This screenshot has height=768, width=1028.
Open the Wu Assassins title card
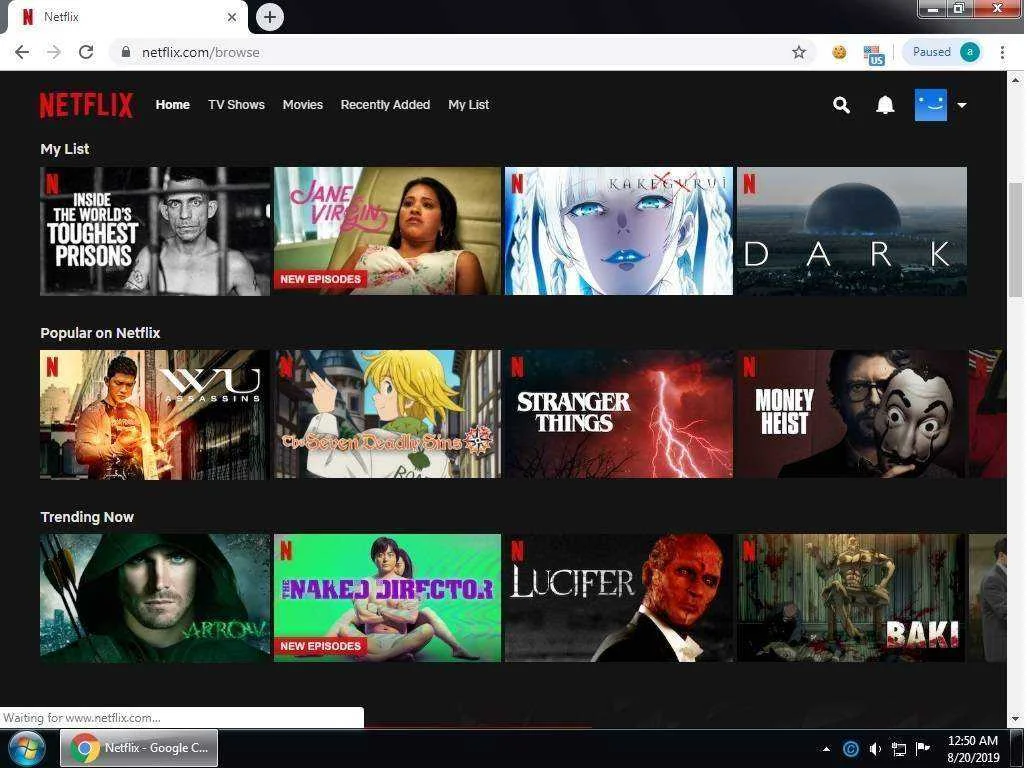(x=155, y=414)
